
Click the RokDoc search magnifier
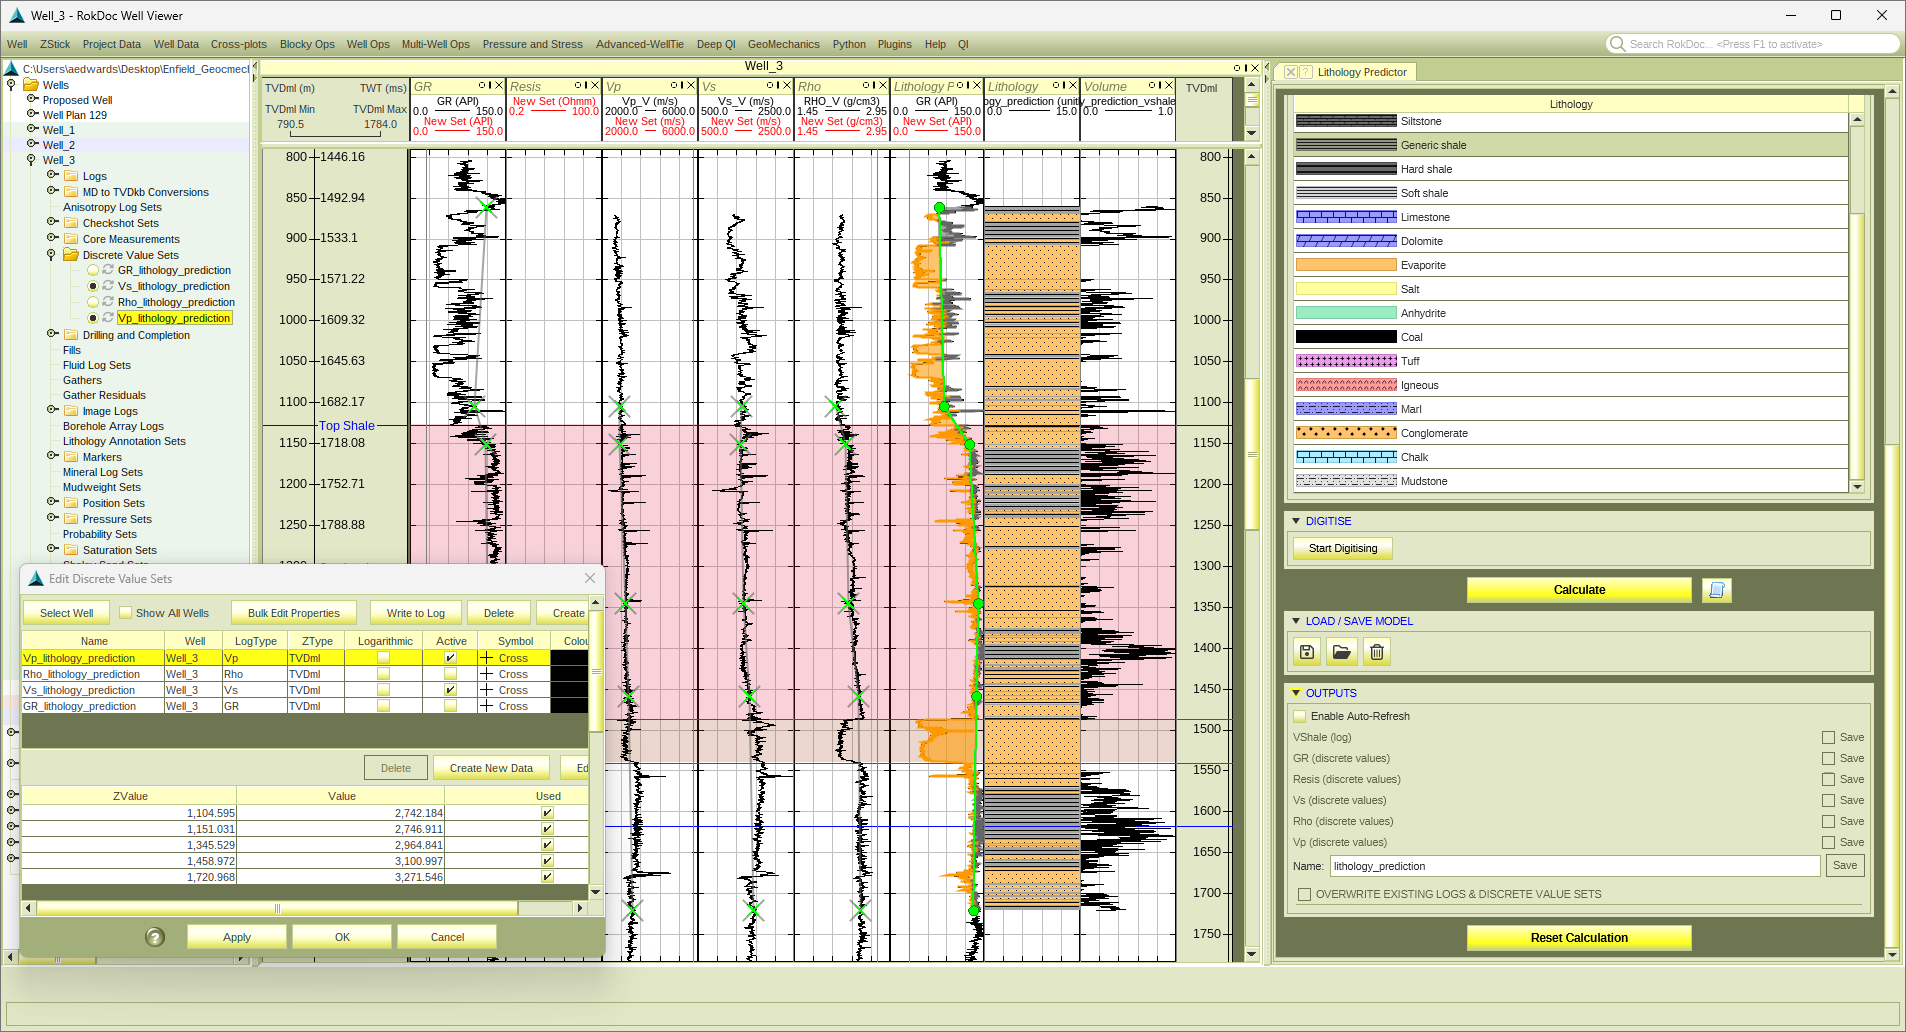pyautogui.click(x=1617, y=43)
